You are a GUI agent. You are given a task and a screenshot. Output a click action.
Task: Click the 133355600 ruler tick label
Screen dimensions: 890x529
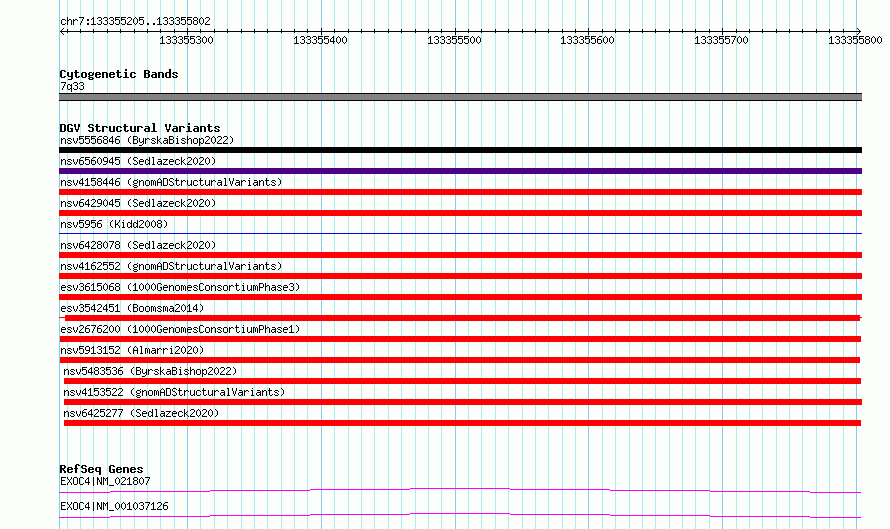coord(587,40)
